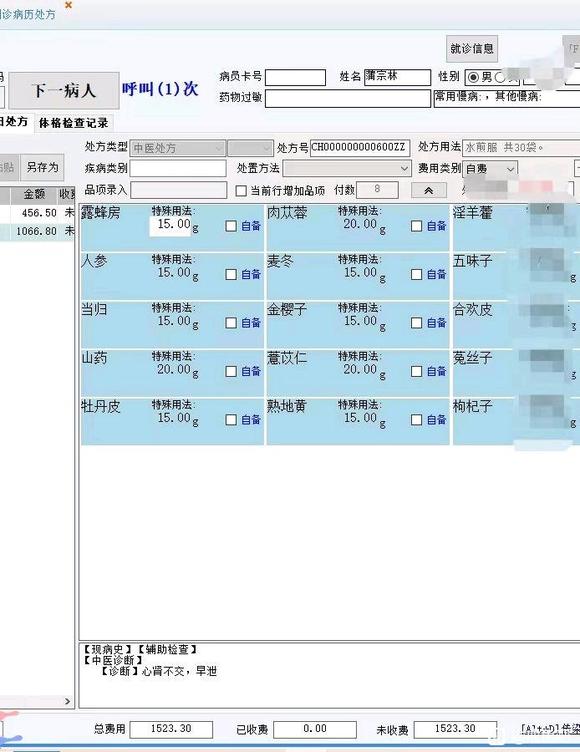Click the 已收费 field 0.00
Viewport: 580px width, 752px height.
(315, 729)
